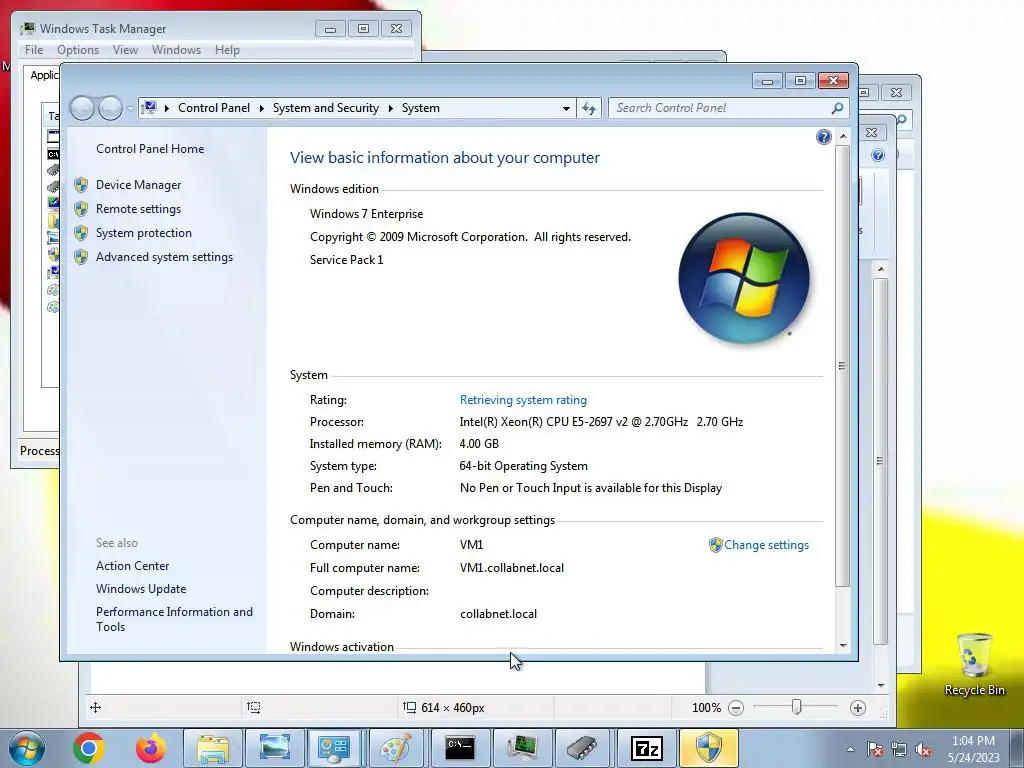The width and height of the screenshot is (1024, 768).
Task: Open Advanced system settings
Action: pyautogui.click(x=165, y=257)
